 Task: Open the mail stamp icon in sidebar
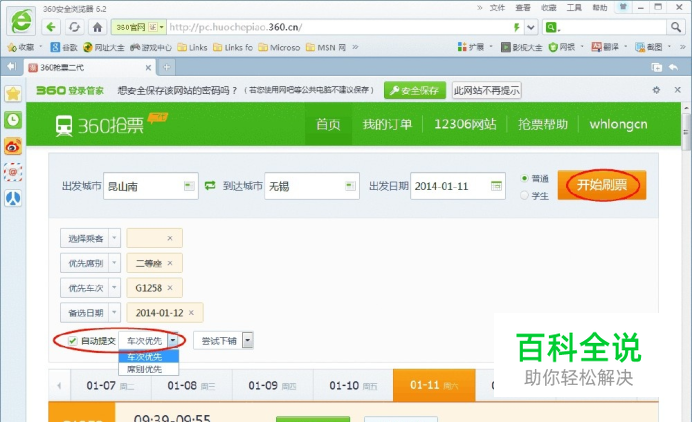(13, 172)
